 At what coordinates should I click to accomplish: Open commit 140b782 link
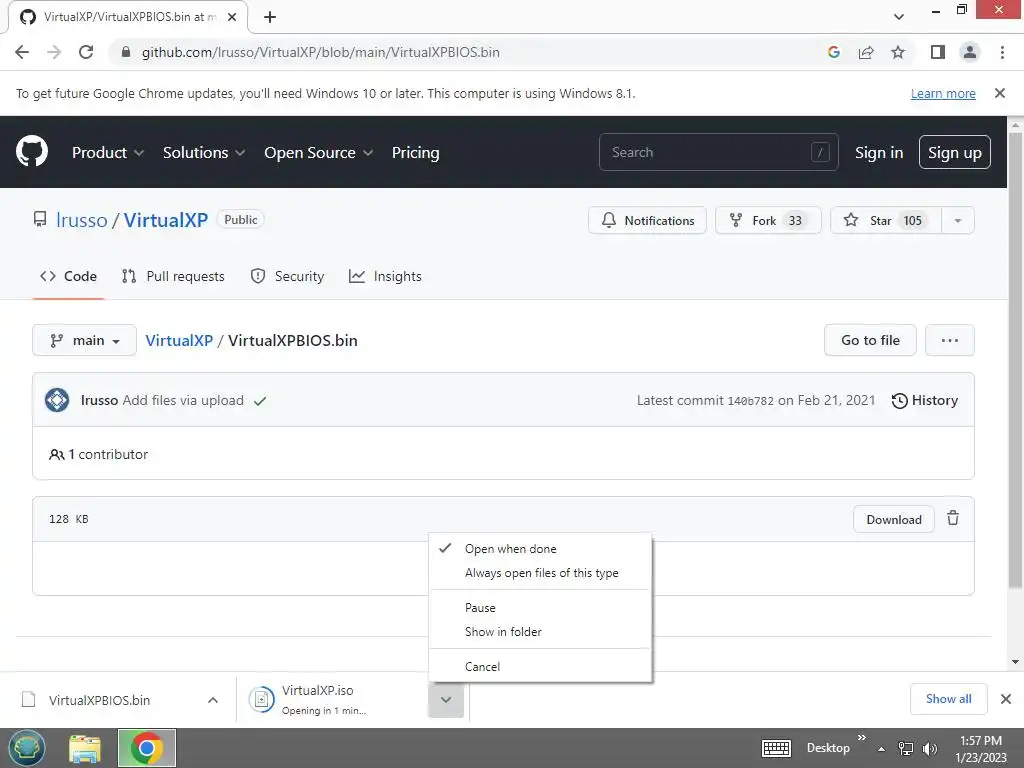tap(750, 400)
